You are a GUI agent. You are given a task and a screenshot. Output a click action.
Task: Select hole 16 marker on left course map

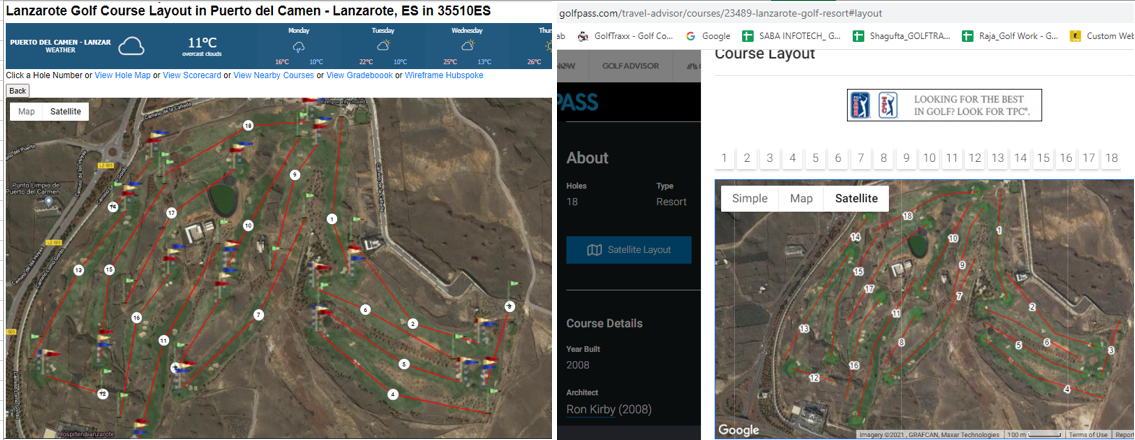(x=136, y=317)
